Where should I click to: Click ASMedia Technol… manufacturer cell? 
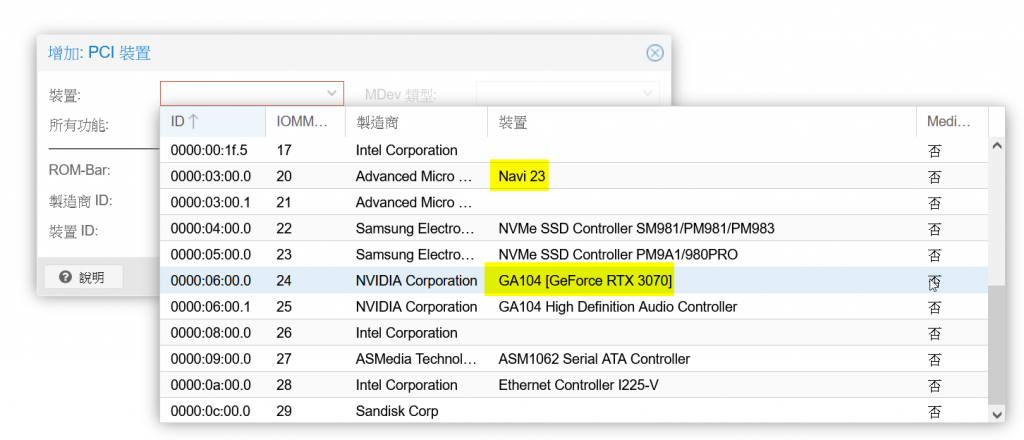pos(417,359)
